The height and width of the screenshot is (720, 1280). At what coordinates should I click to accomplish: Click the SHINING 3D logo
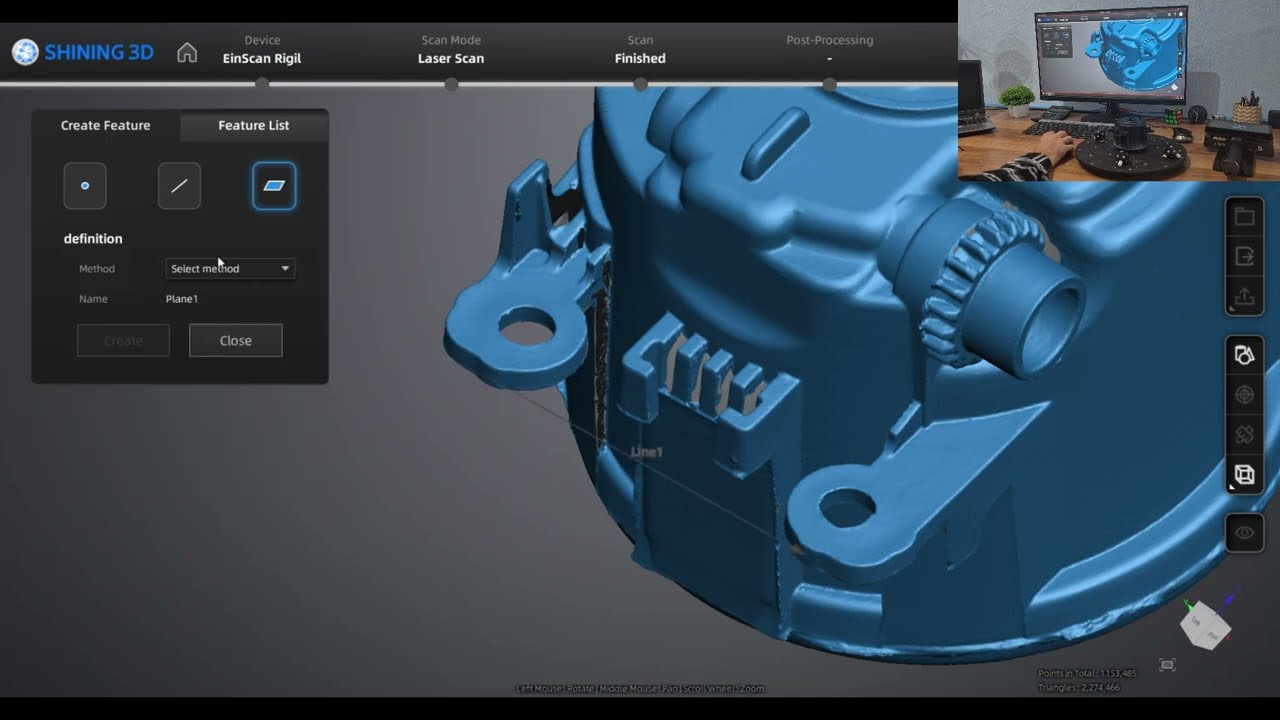[83, 52]
